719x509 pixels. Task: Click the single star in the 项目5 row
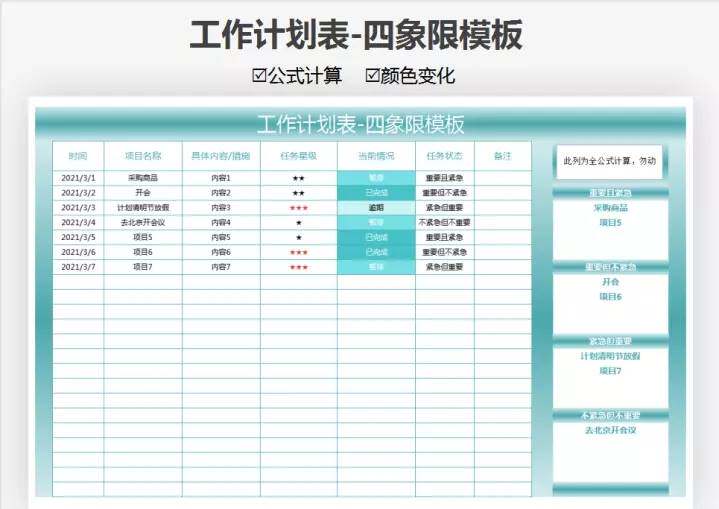pos(299,238)
